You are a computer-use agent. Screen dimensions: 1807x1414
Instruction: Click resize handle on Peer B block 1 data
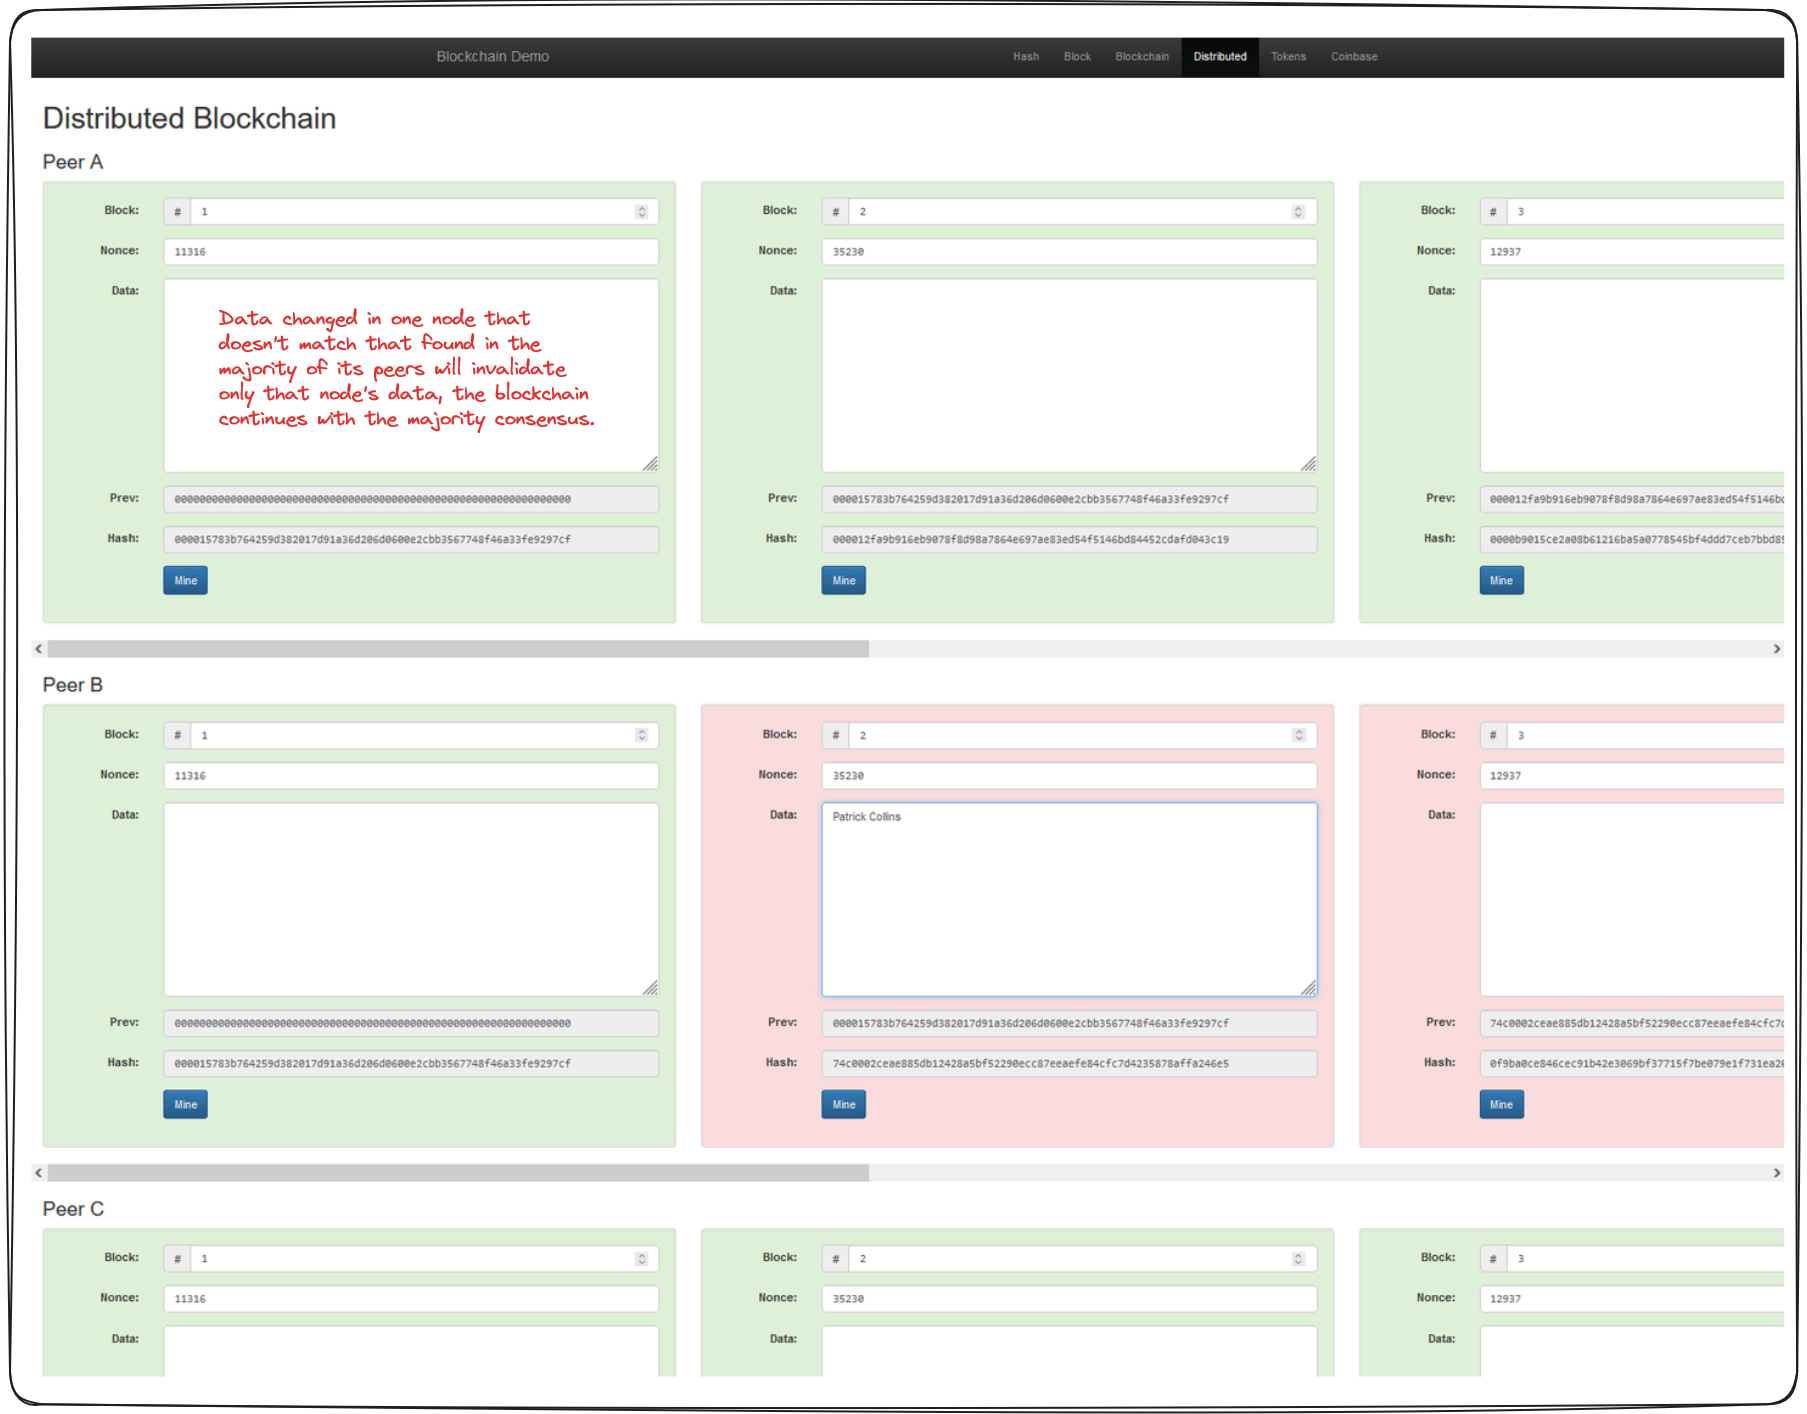[650, 988]
